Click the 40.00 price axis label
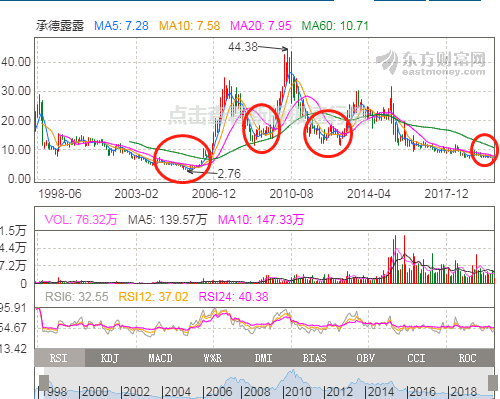This screenshot has height=399, width=500. tap(16, 62)
